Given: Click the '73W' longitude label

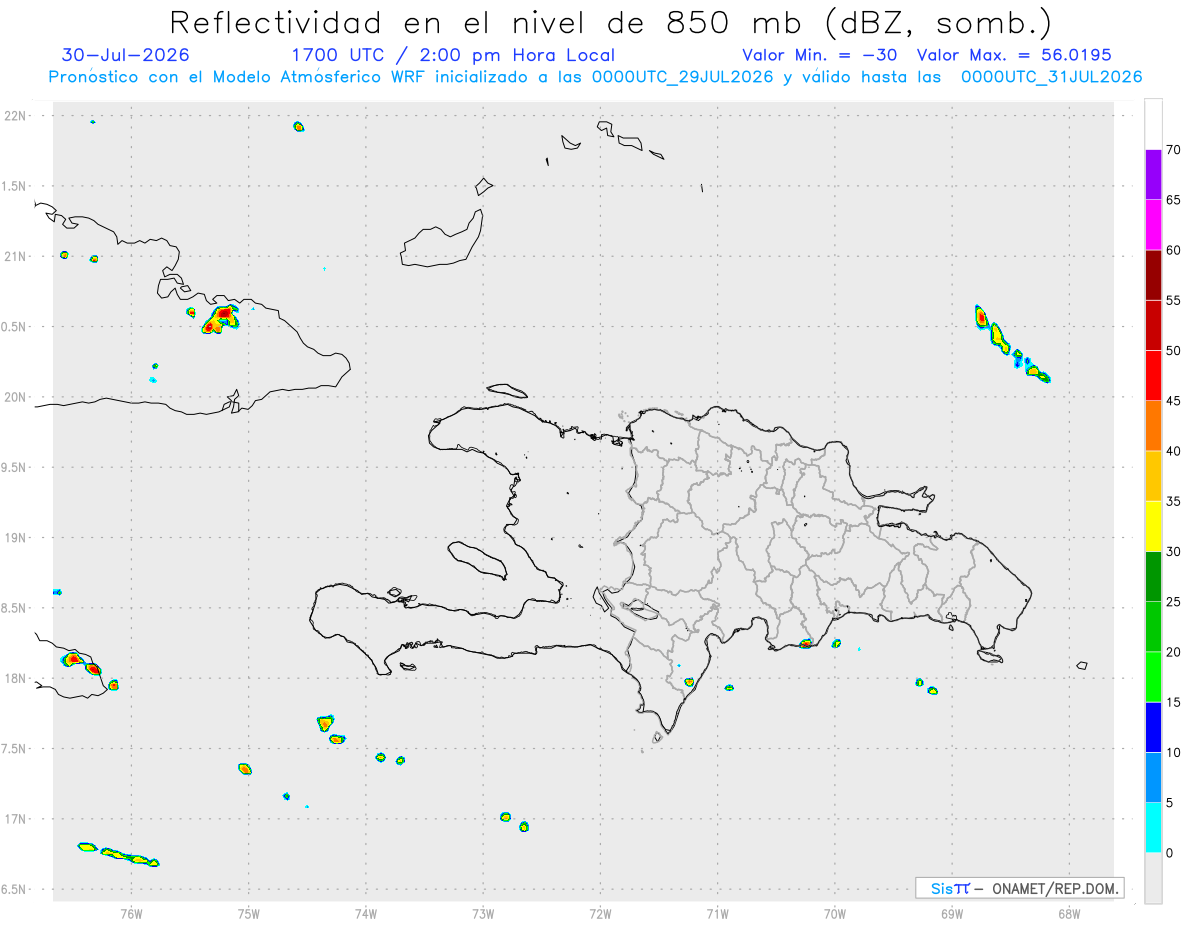Looking at the screenshot, I should click(483, 913).
